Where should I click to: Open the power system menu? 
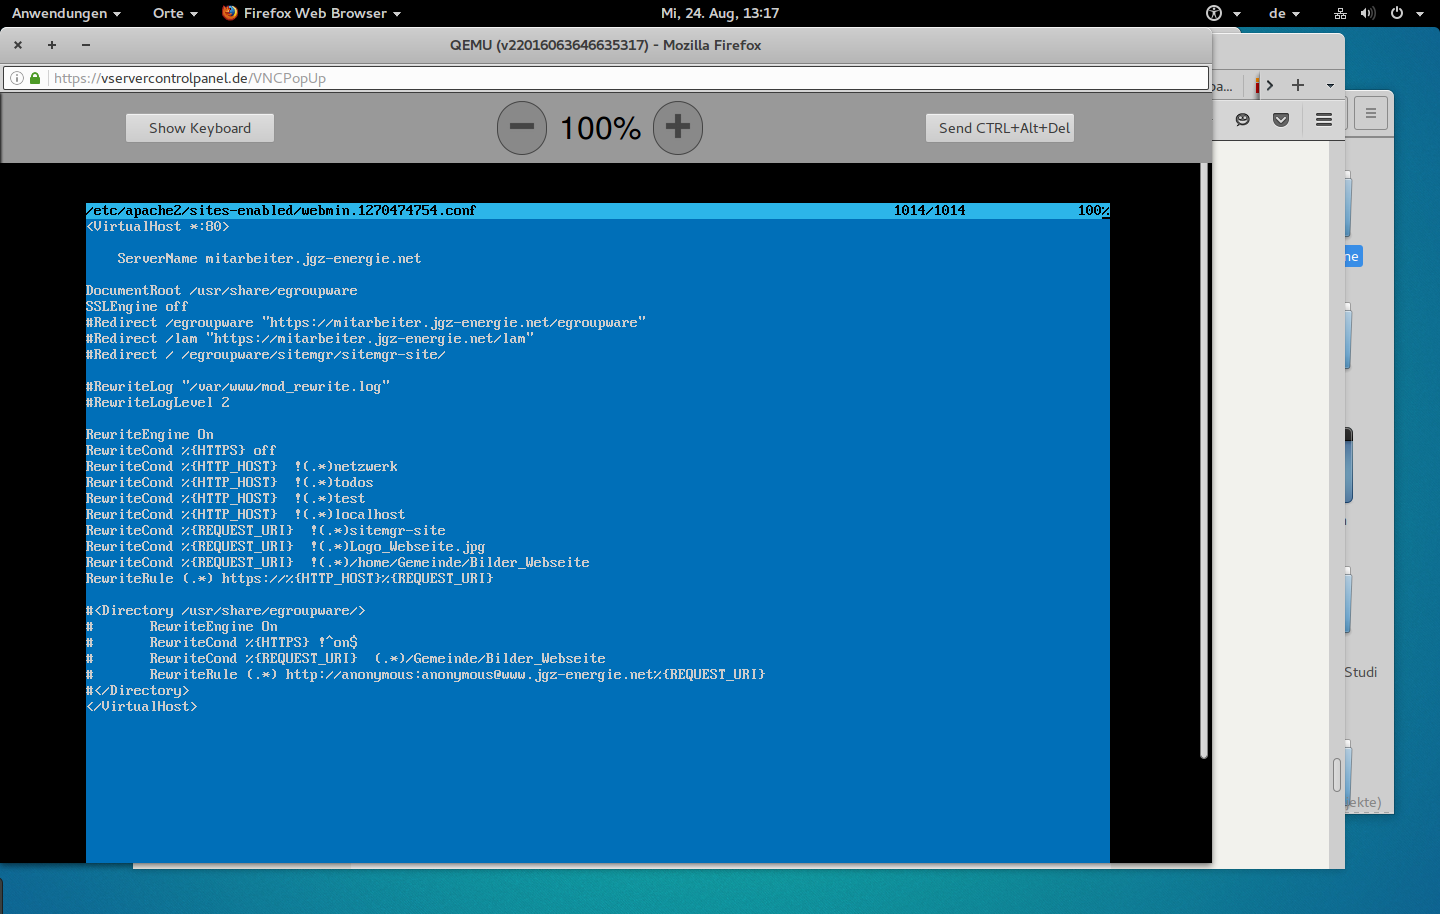click(1404, 13)
